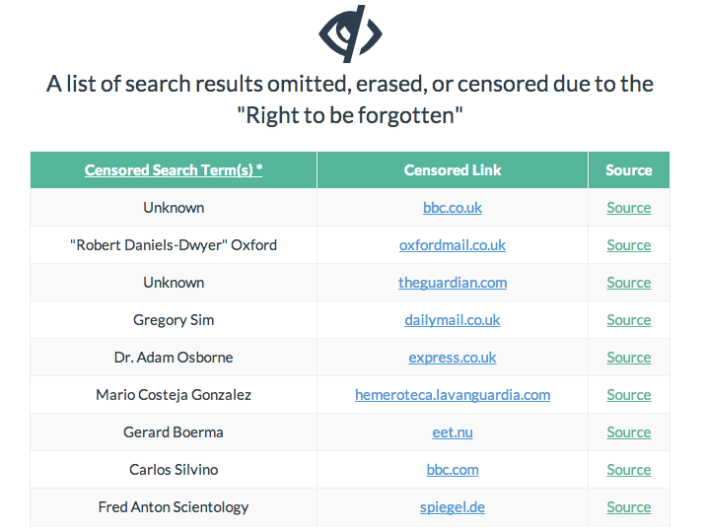Click the Source column header
This screenshot has width=704, height=528.
628,170
